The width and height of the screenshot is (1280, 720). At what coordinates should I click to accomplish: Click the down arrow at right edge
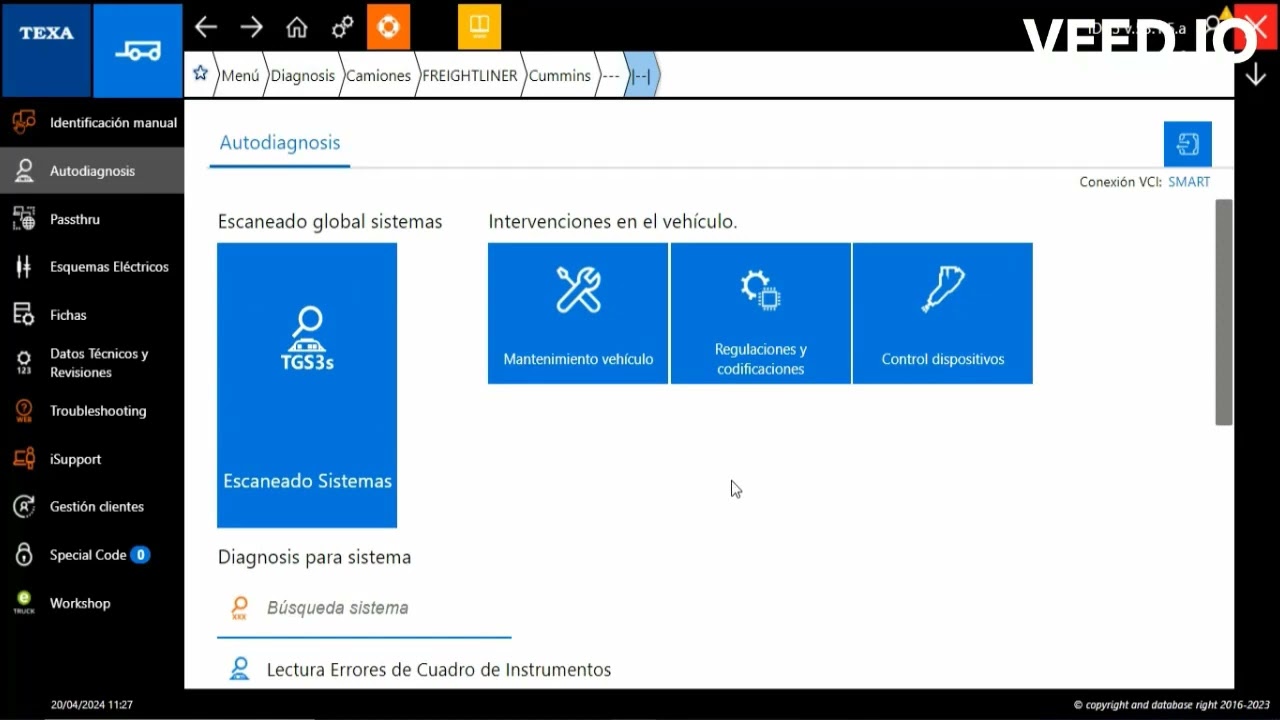tap(1256, 74)
